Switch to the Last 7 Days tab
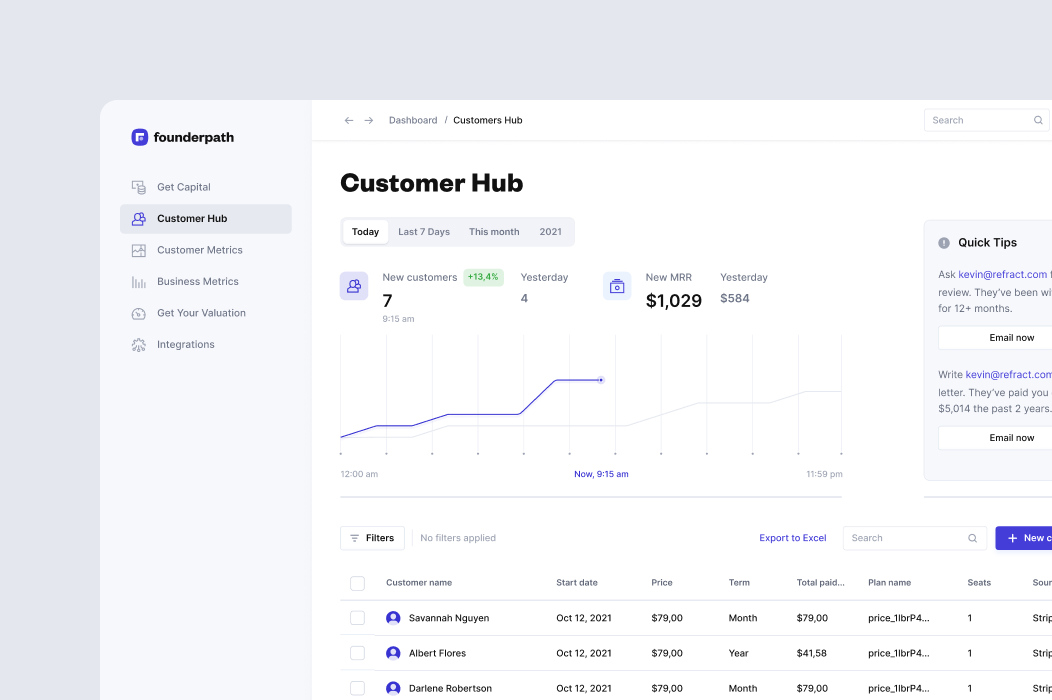The height and width of the screenshot is (700, 1052). tap(424, 232)
